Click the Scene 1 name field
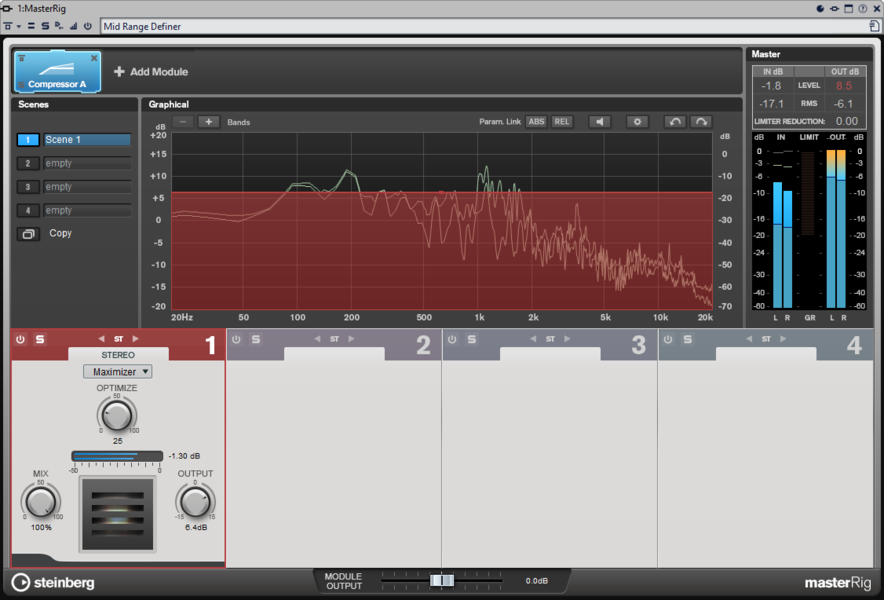Screen dimensions: 884x600 click(x=87, y=140)
